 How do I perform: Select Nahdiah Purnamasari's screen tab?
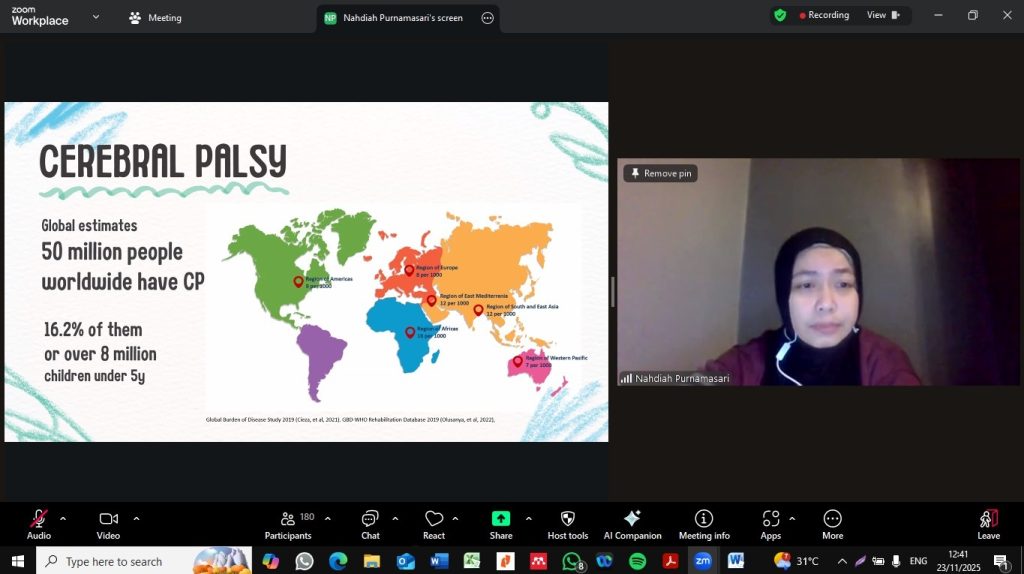click(402, 18)
